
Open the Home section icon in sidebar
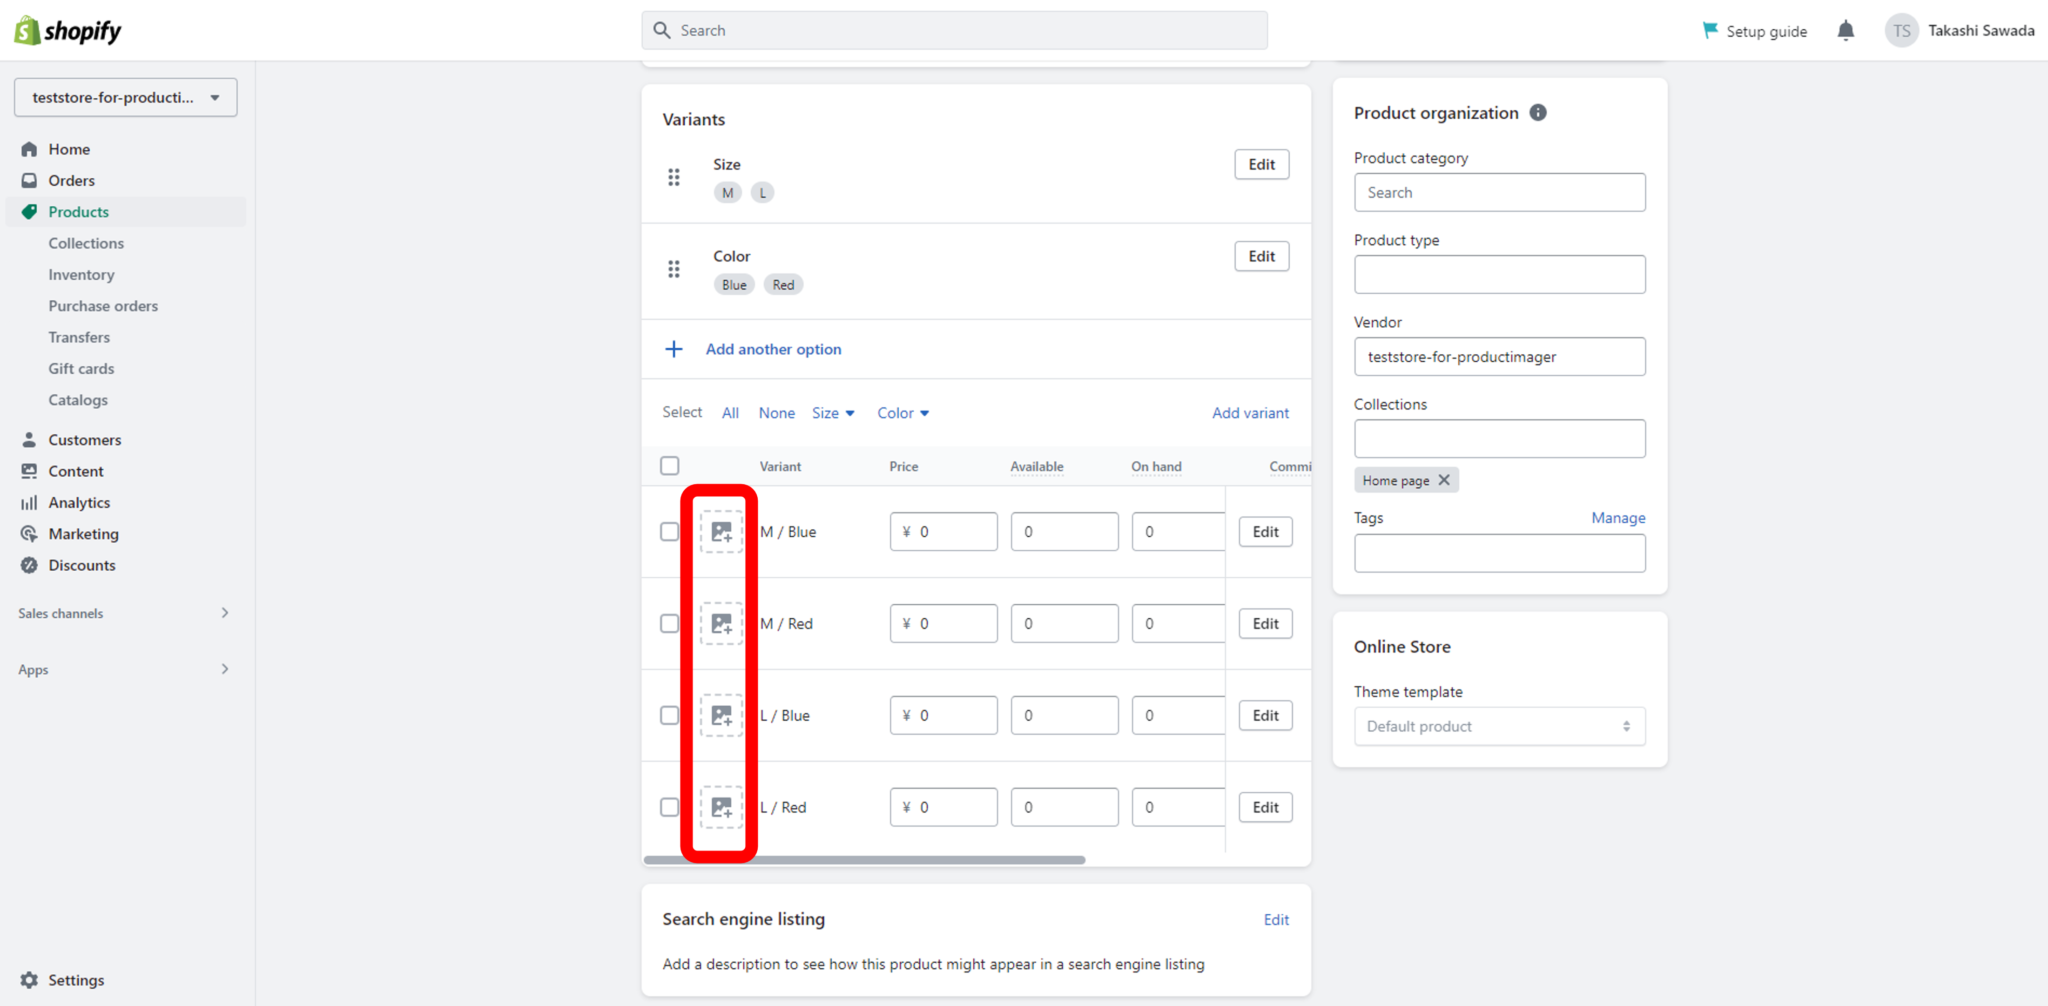click(x=30, y=148)
